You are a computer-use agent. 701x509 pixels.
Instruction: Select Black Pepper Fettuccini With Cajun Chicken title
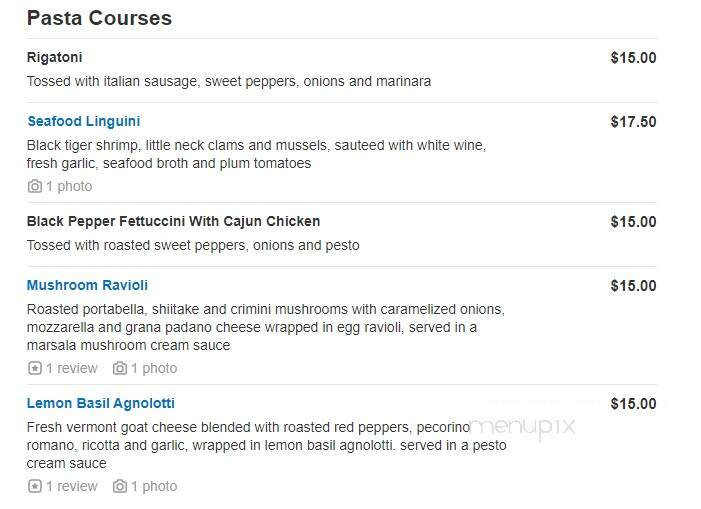(173, 221)
